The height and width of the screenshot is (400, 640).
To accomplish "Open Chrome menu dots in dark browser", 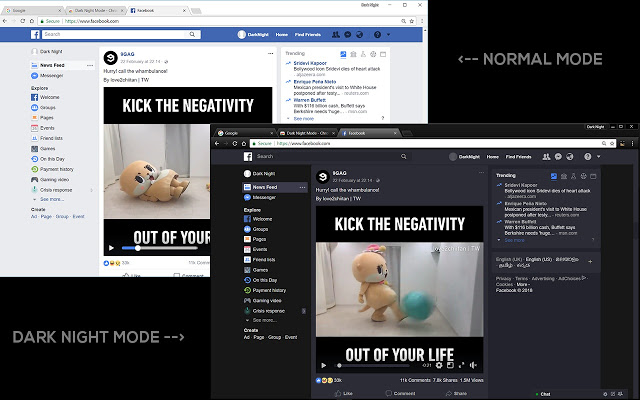I will (x=633, y=144).
